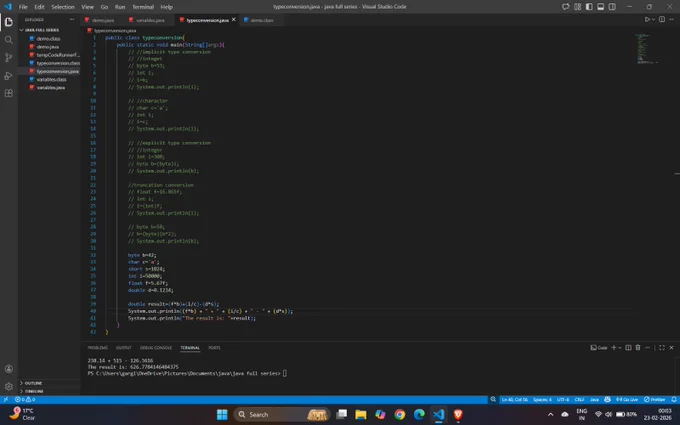Image resolution: width=680 pixels, height=425 pixels.
Task: Open the Run menu
Action: (120, 7)
